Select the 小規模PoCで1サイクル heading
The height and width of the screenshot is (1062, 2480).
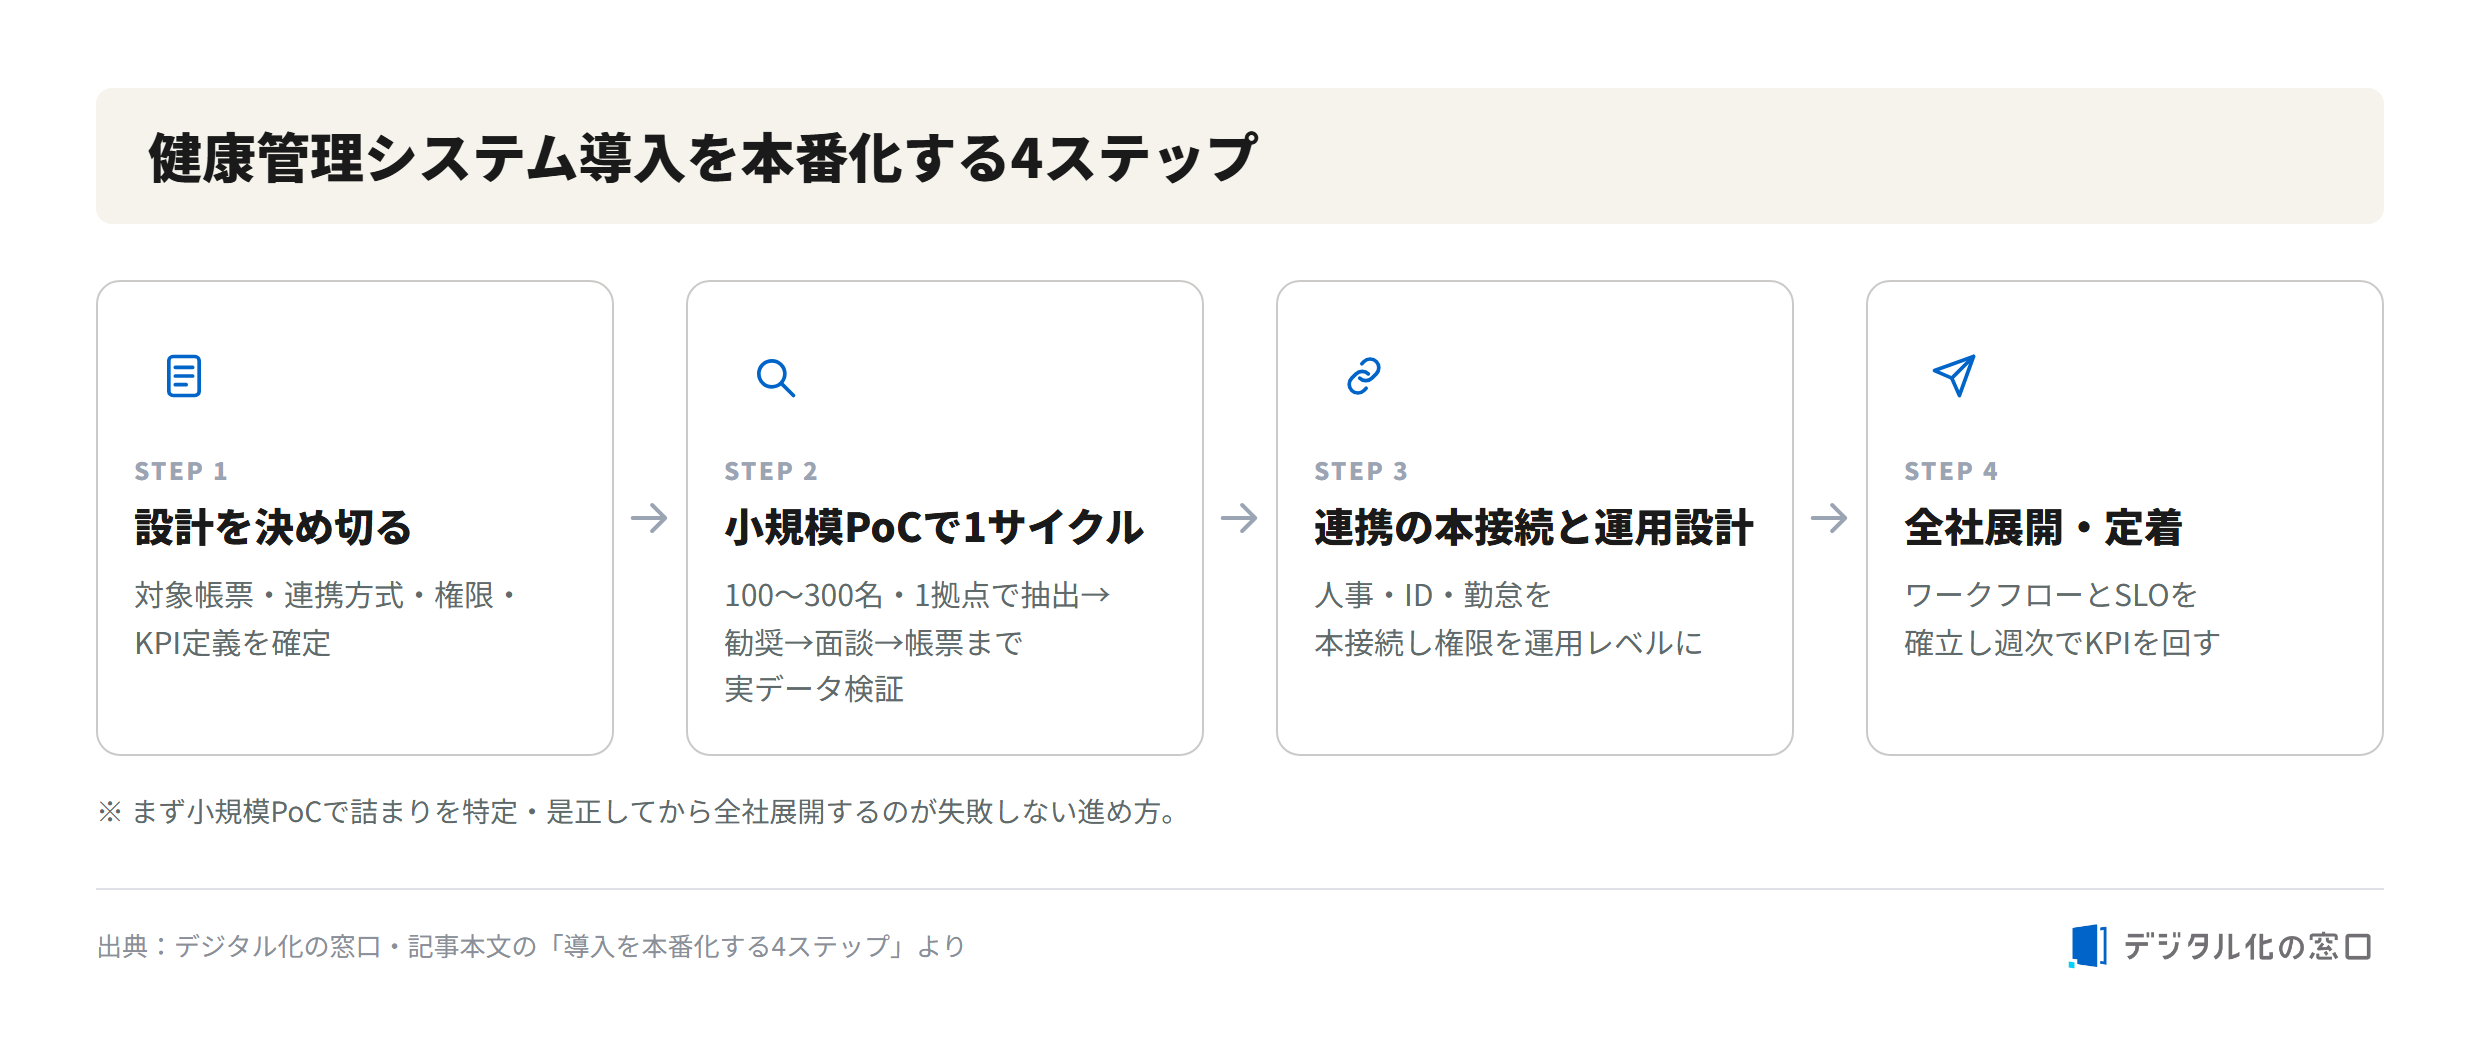tap(933, 528)
